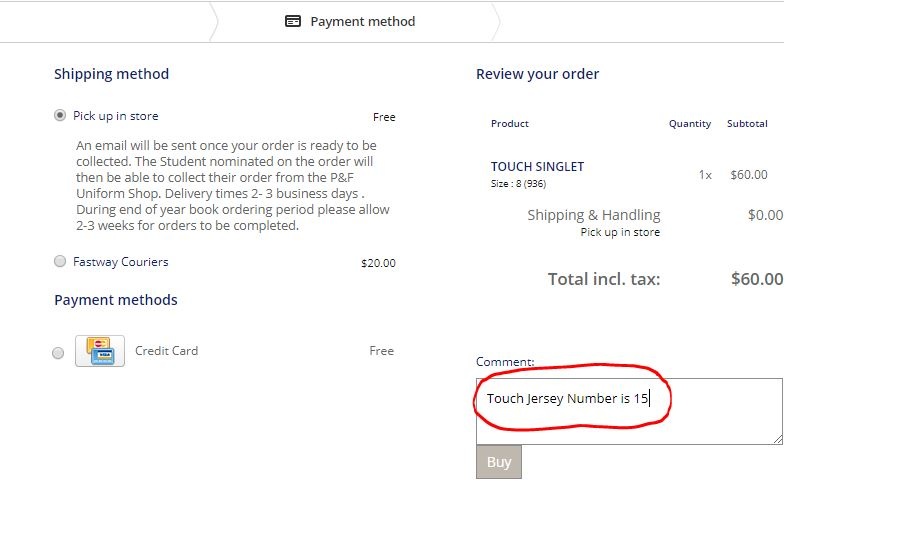Click the chevron before Payment method step

click(214, 22)
